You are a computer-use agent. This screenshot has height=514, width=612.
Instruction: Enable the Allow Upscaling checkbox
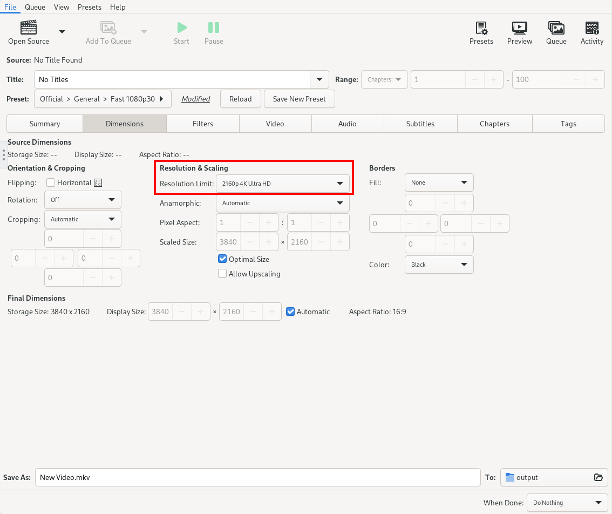222,274
